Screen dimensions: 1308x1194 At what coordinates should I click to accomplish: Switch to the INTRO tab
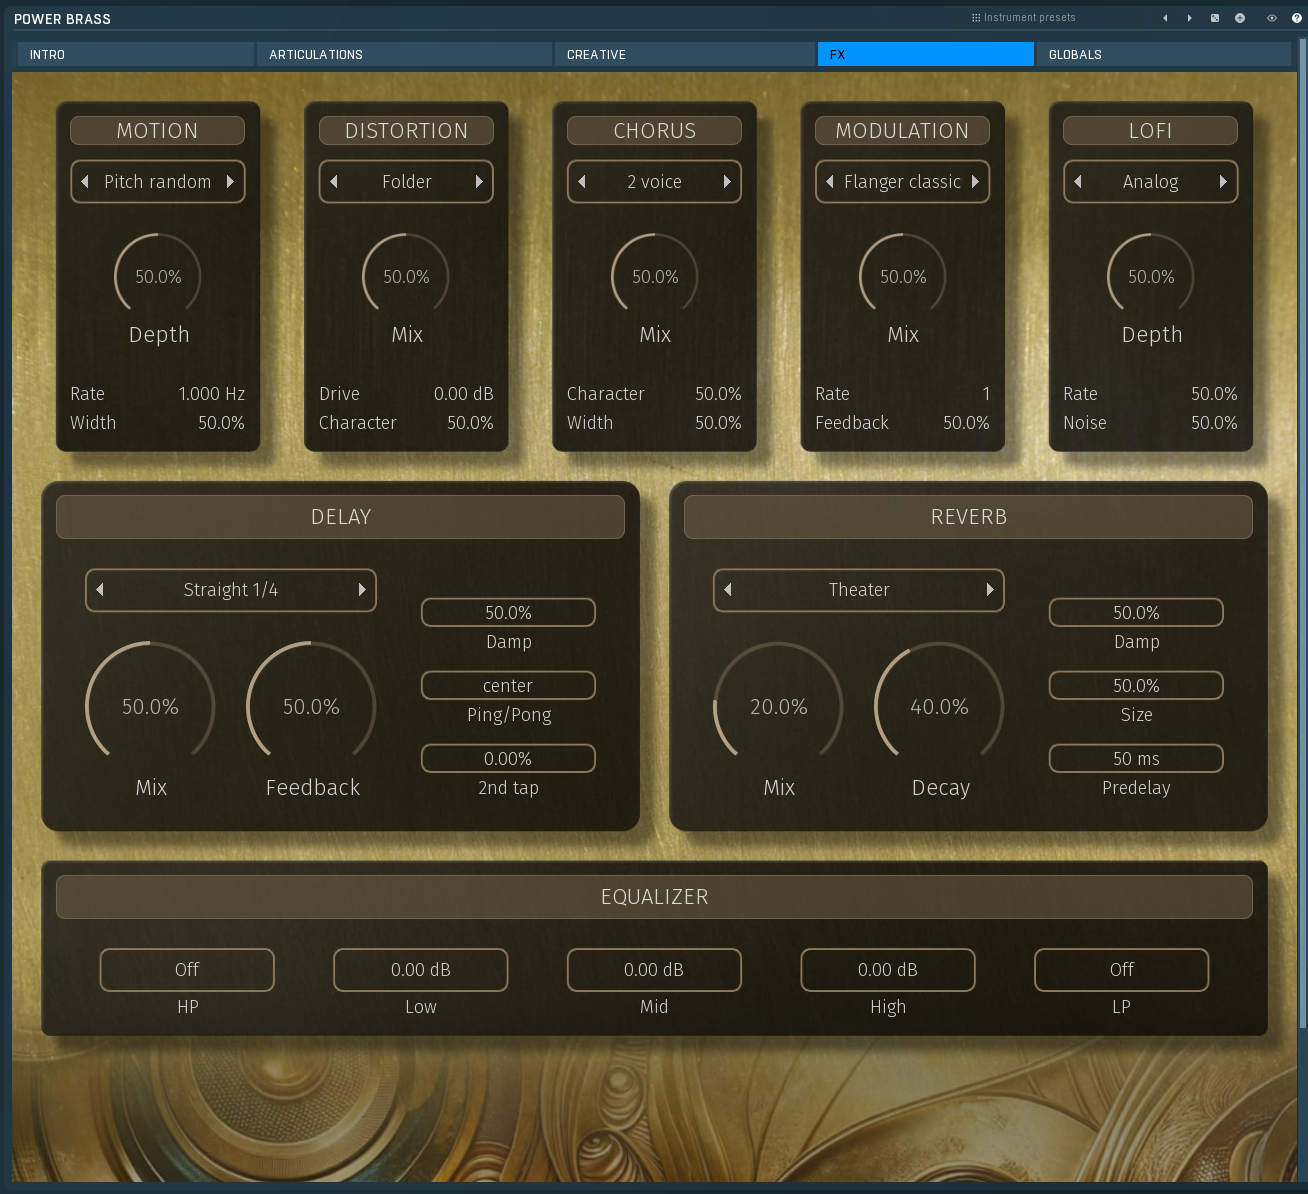tap(135, 54)
